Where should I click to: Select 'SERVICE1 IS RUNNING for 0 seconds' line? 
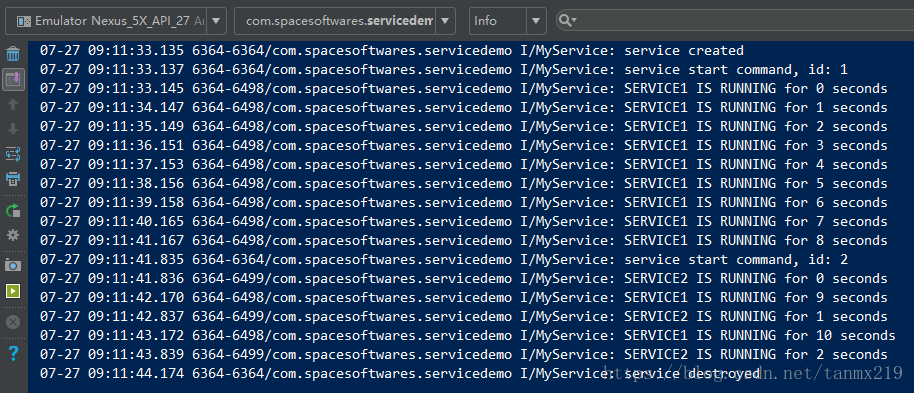(463, 89)
